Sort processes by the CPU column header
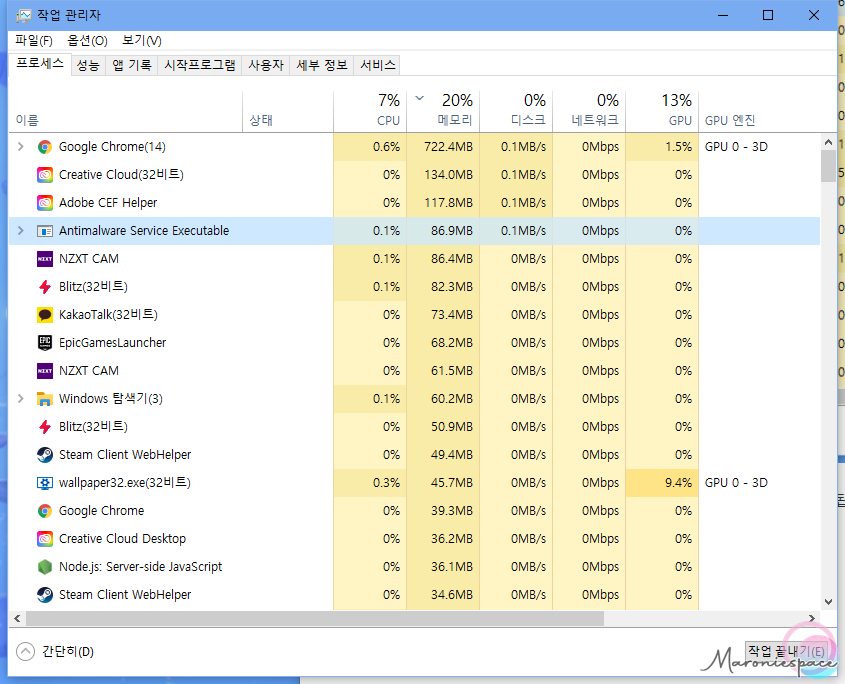The height and width of the screenshot is (684, 845). pyautogui.click(x=370, y=111)
